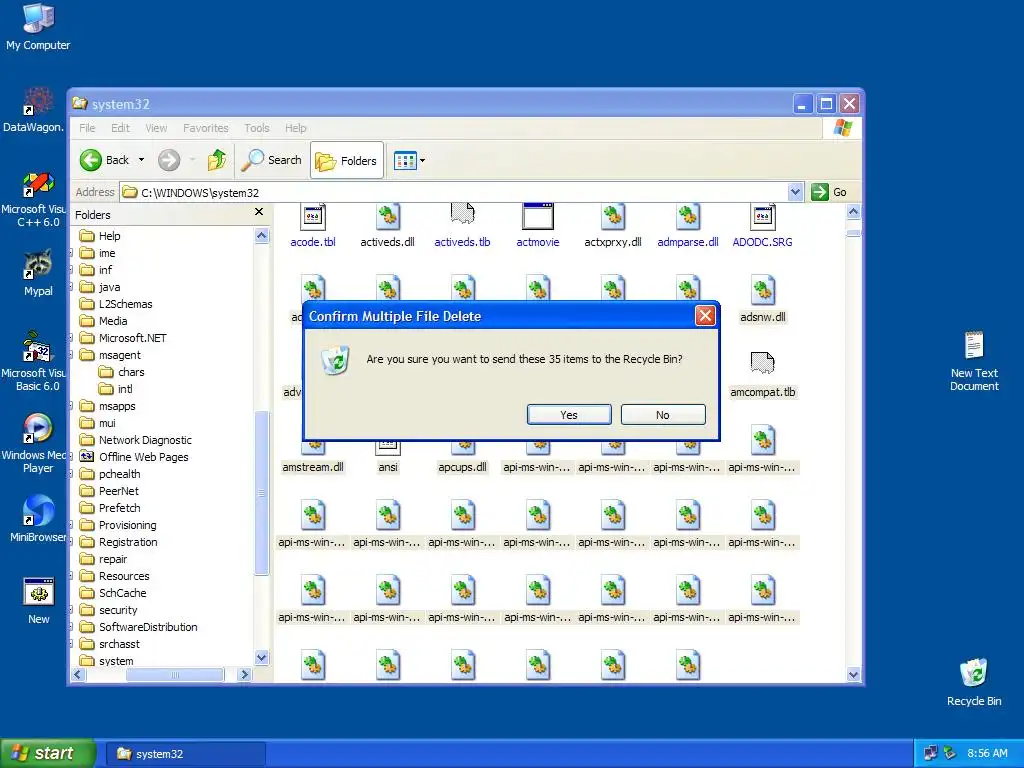Screen dimensions: 1024x768
Task: Select the security folder in tree
Action: point(108,609)
